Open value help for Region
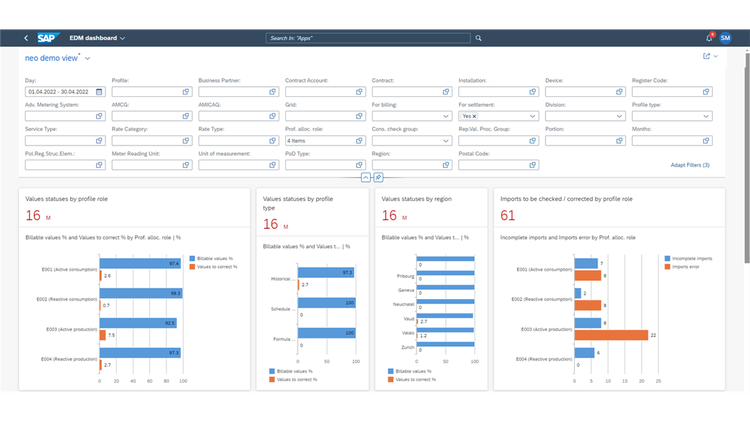Image resolution: width=750 pixels, height=422 pixels. [x=446, y=165]
